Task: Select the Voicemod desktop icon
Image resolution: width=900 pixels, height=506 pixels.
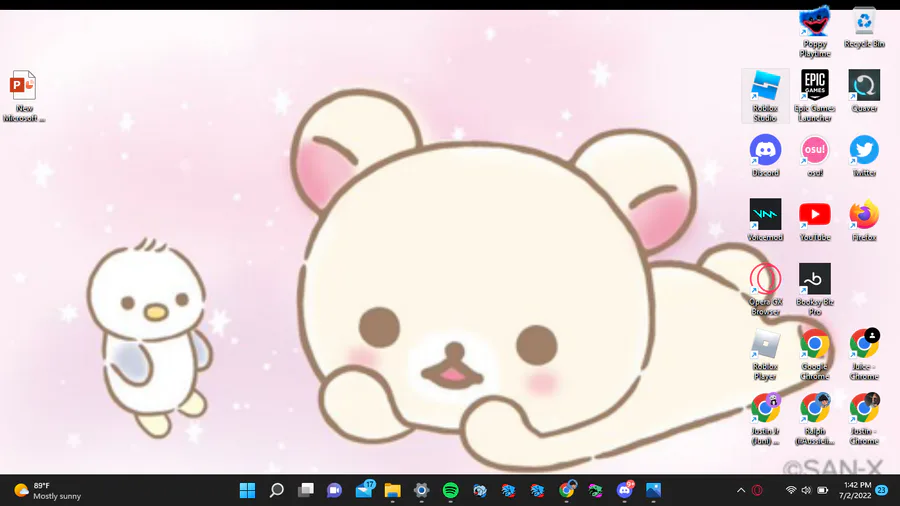Action: [x=765, y=220]
